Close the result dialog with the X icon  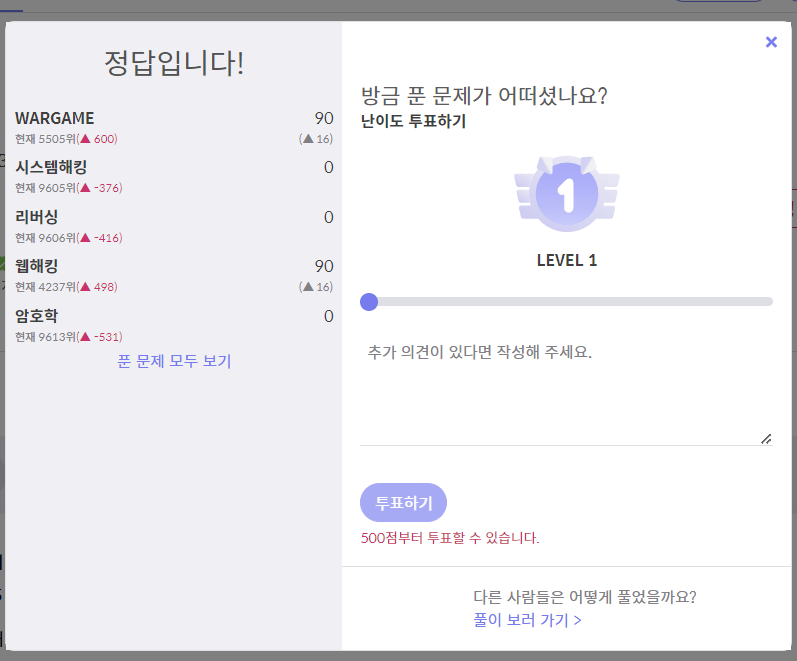[771, 42]
